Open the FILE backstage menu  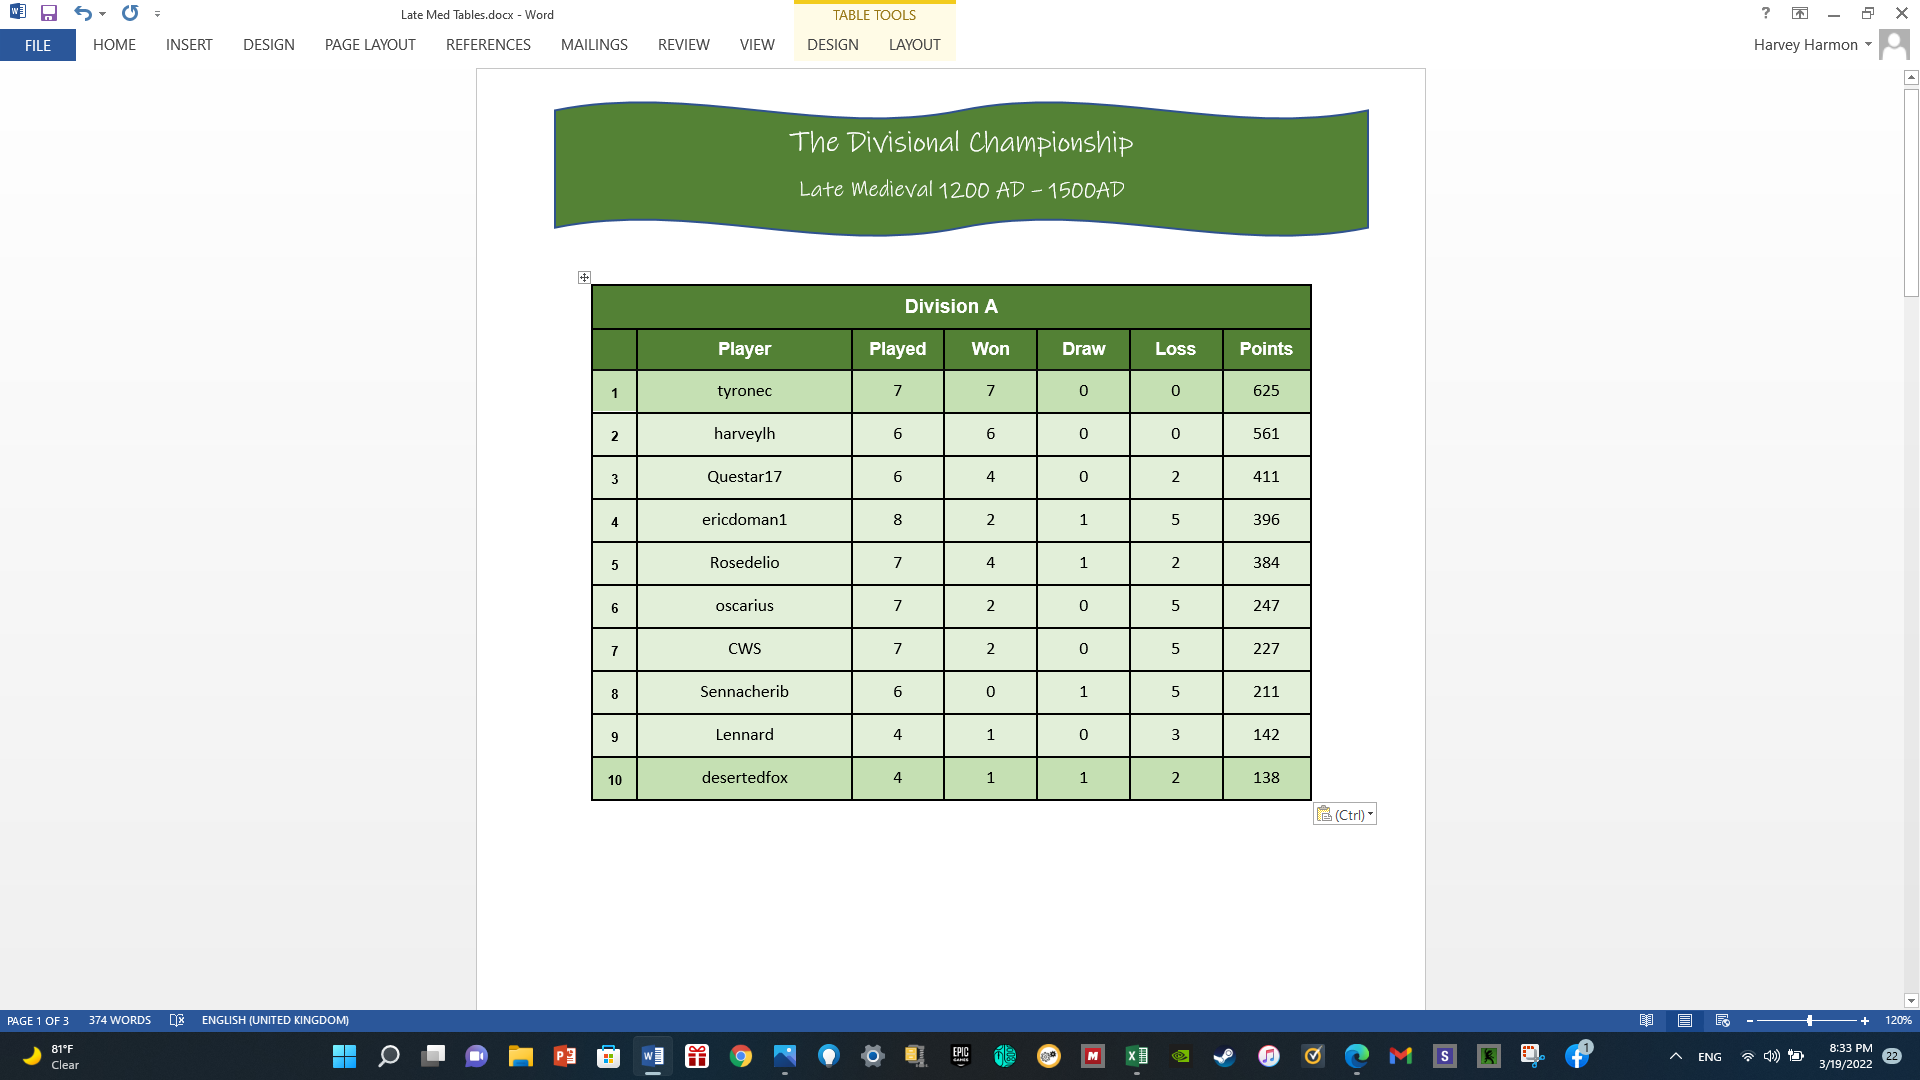click(x=38, y=45)
